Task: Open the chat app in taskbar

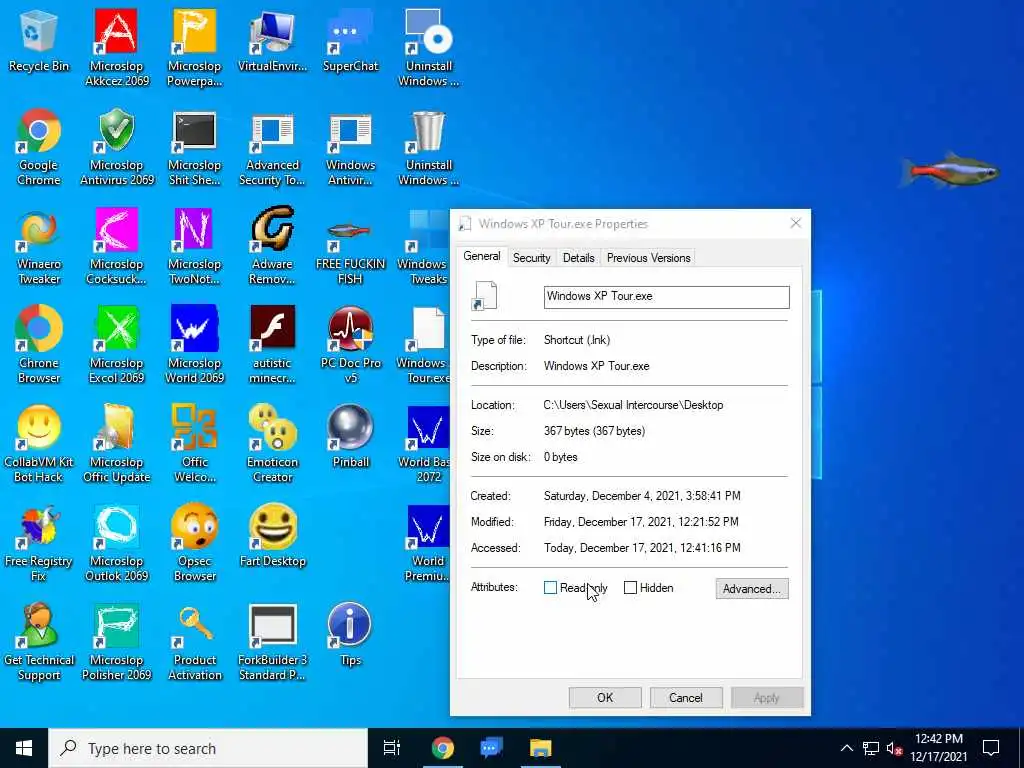Action: click(x=491, y=748)
